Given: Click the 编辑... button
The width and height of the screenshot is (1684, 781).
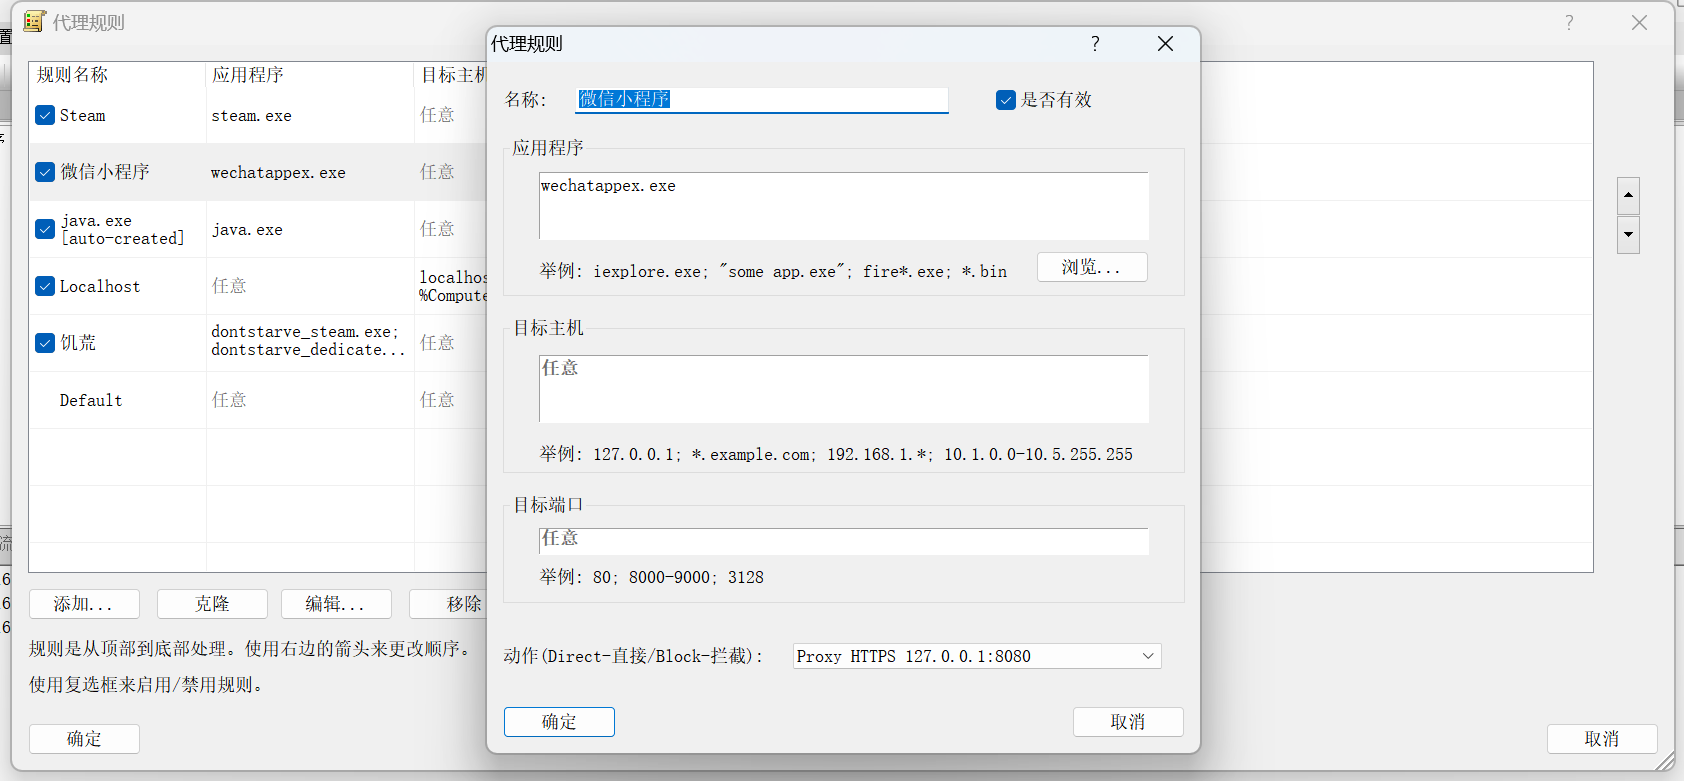Looking at the screenshot, I should click(x=336, y=604).
